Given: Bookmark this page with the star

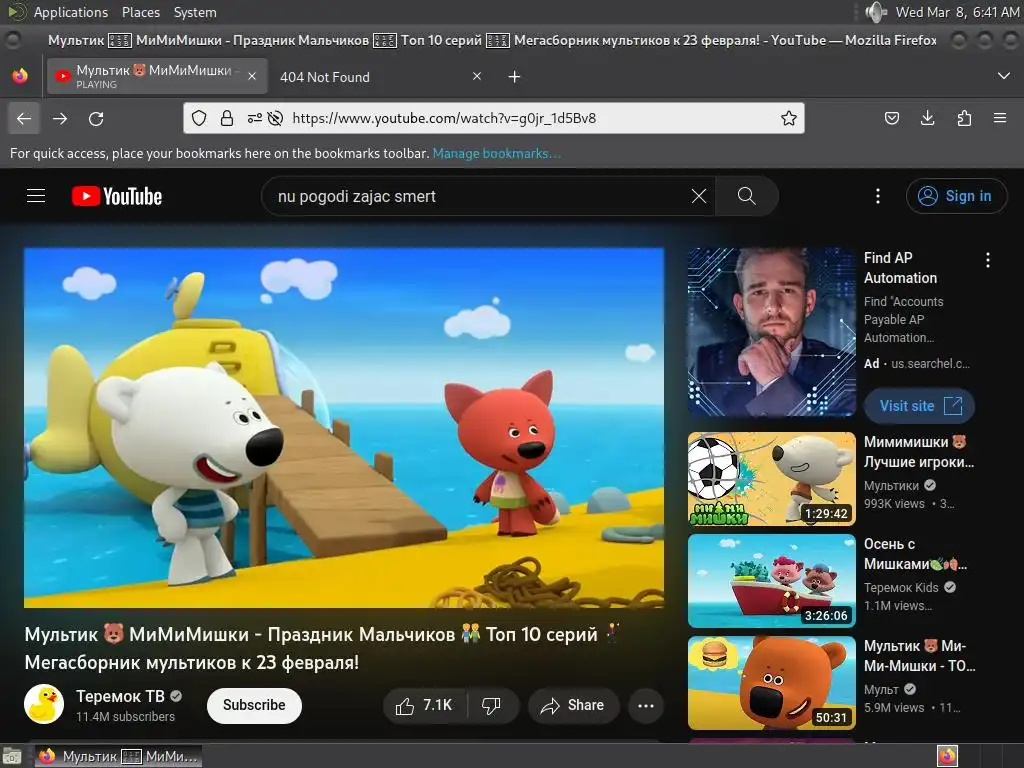Looking at the screenshot, I should (789, 118).
